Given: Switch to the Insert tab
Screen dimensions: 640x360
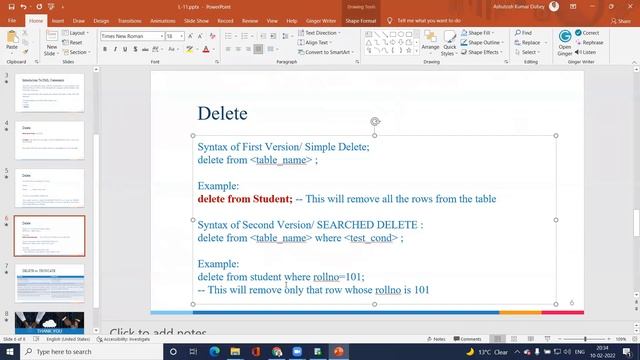Looking at the screenshot, I should [x=58, y=20].
